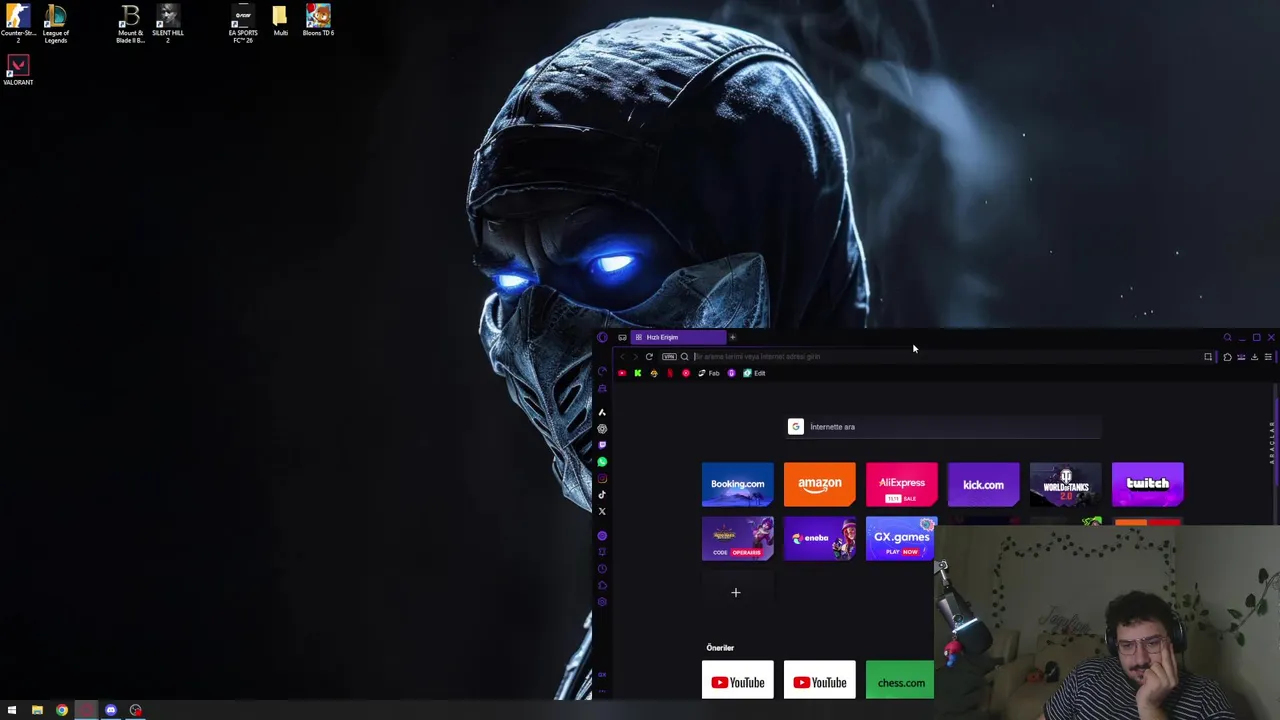Open downloads icon in Opera toolbar
The image size is (1280, 720).
coord(1254,356)
